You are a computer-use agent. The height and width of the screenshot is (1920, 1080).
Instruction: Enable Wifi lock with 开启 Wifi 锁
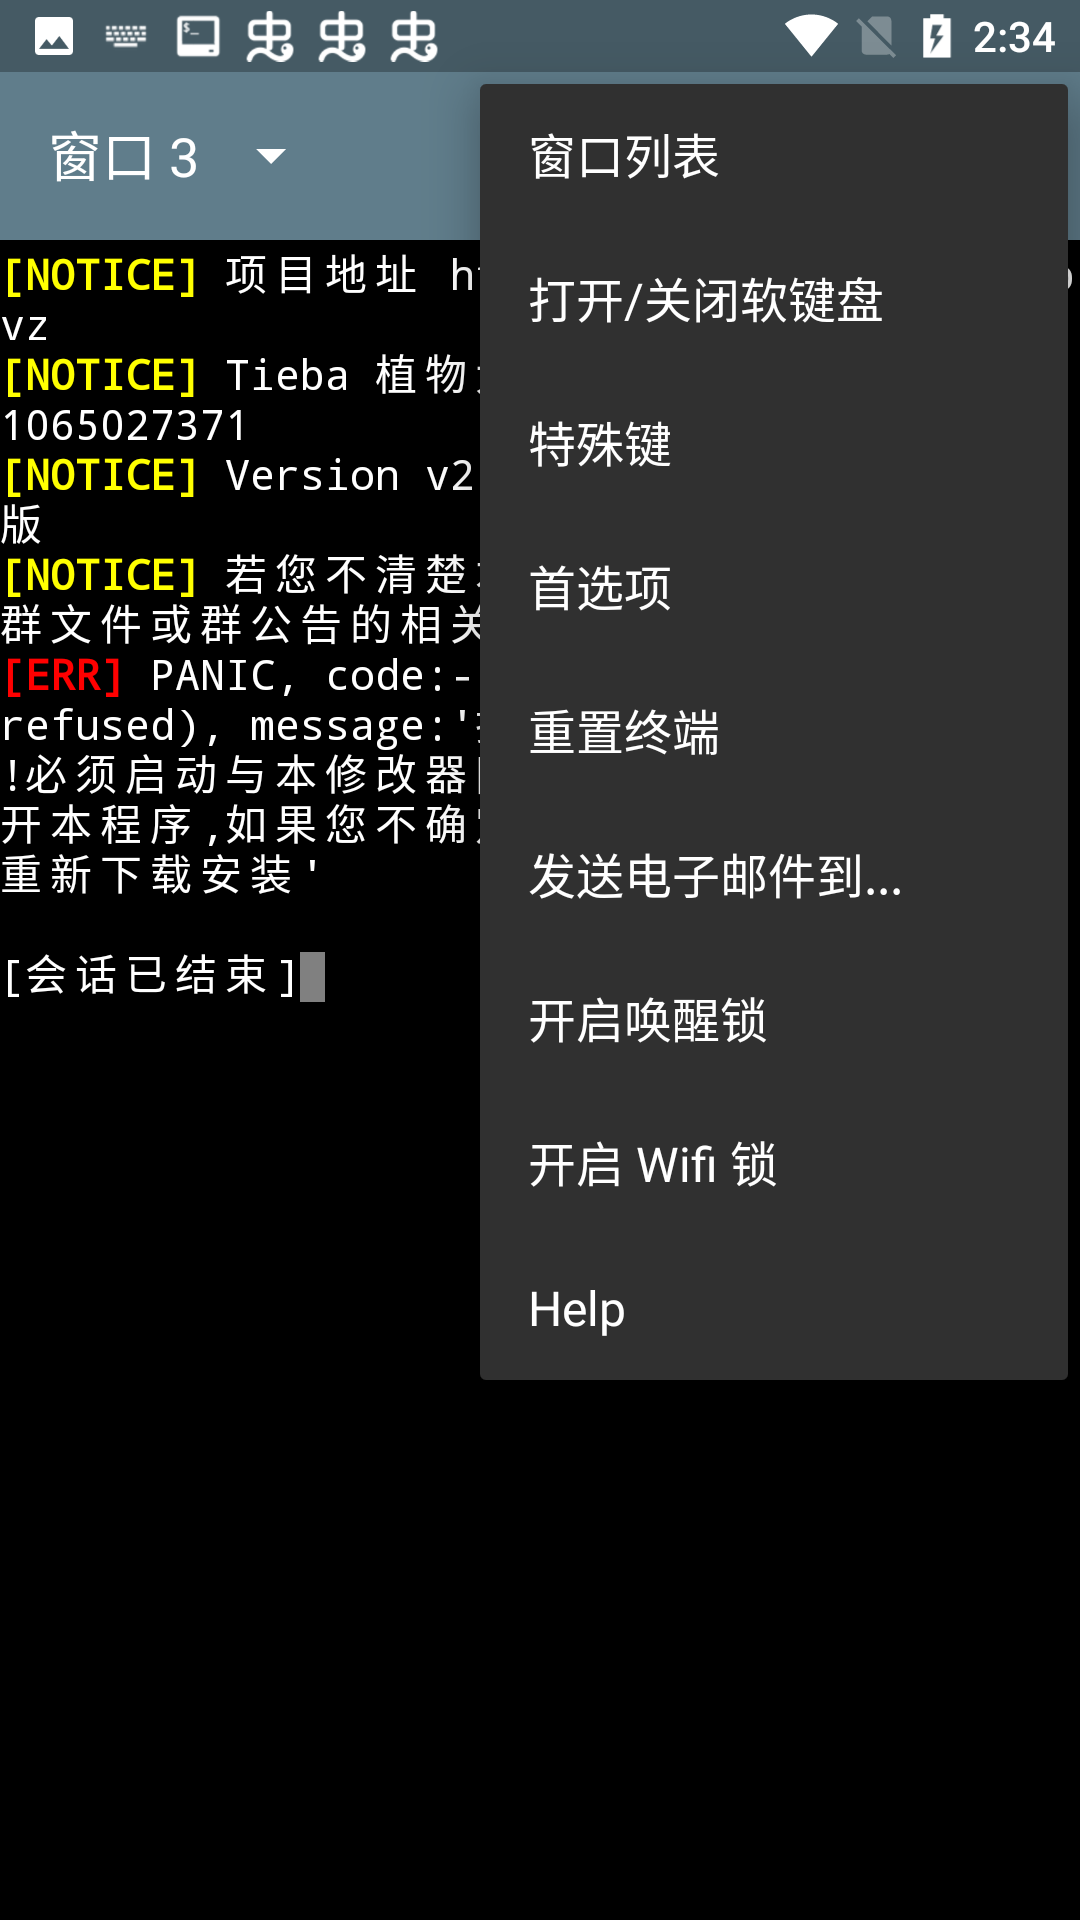click(774, 1164)
